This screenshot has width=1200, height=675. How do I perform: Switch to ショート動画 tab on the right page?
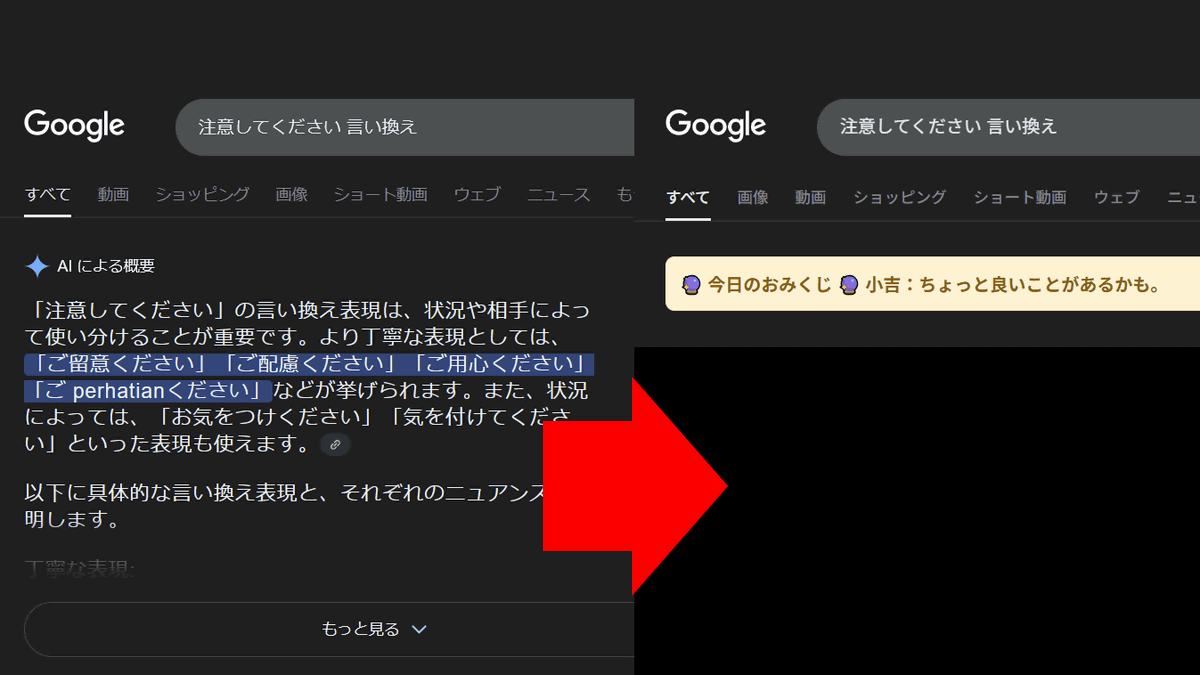pyautogui.click(x=1020, y=197)
